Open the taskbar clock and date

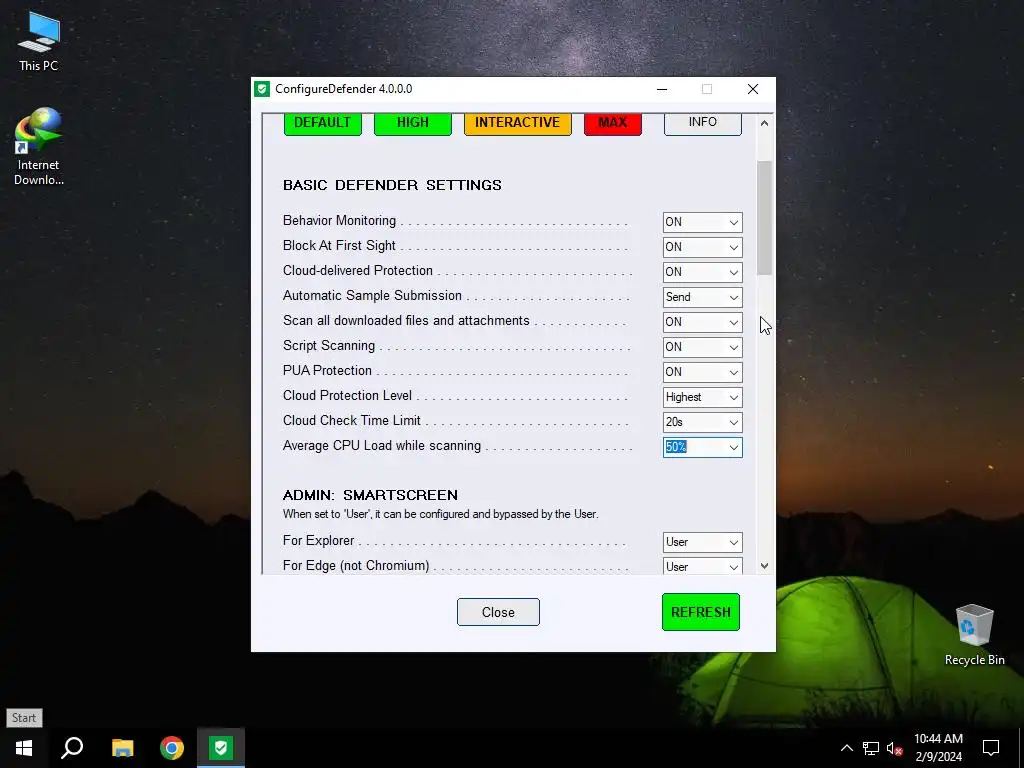[938, 748]
